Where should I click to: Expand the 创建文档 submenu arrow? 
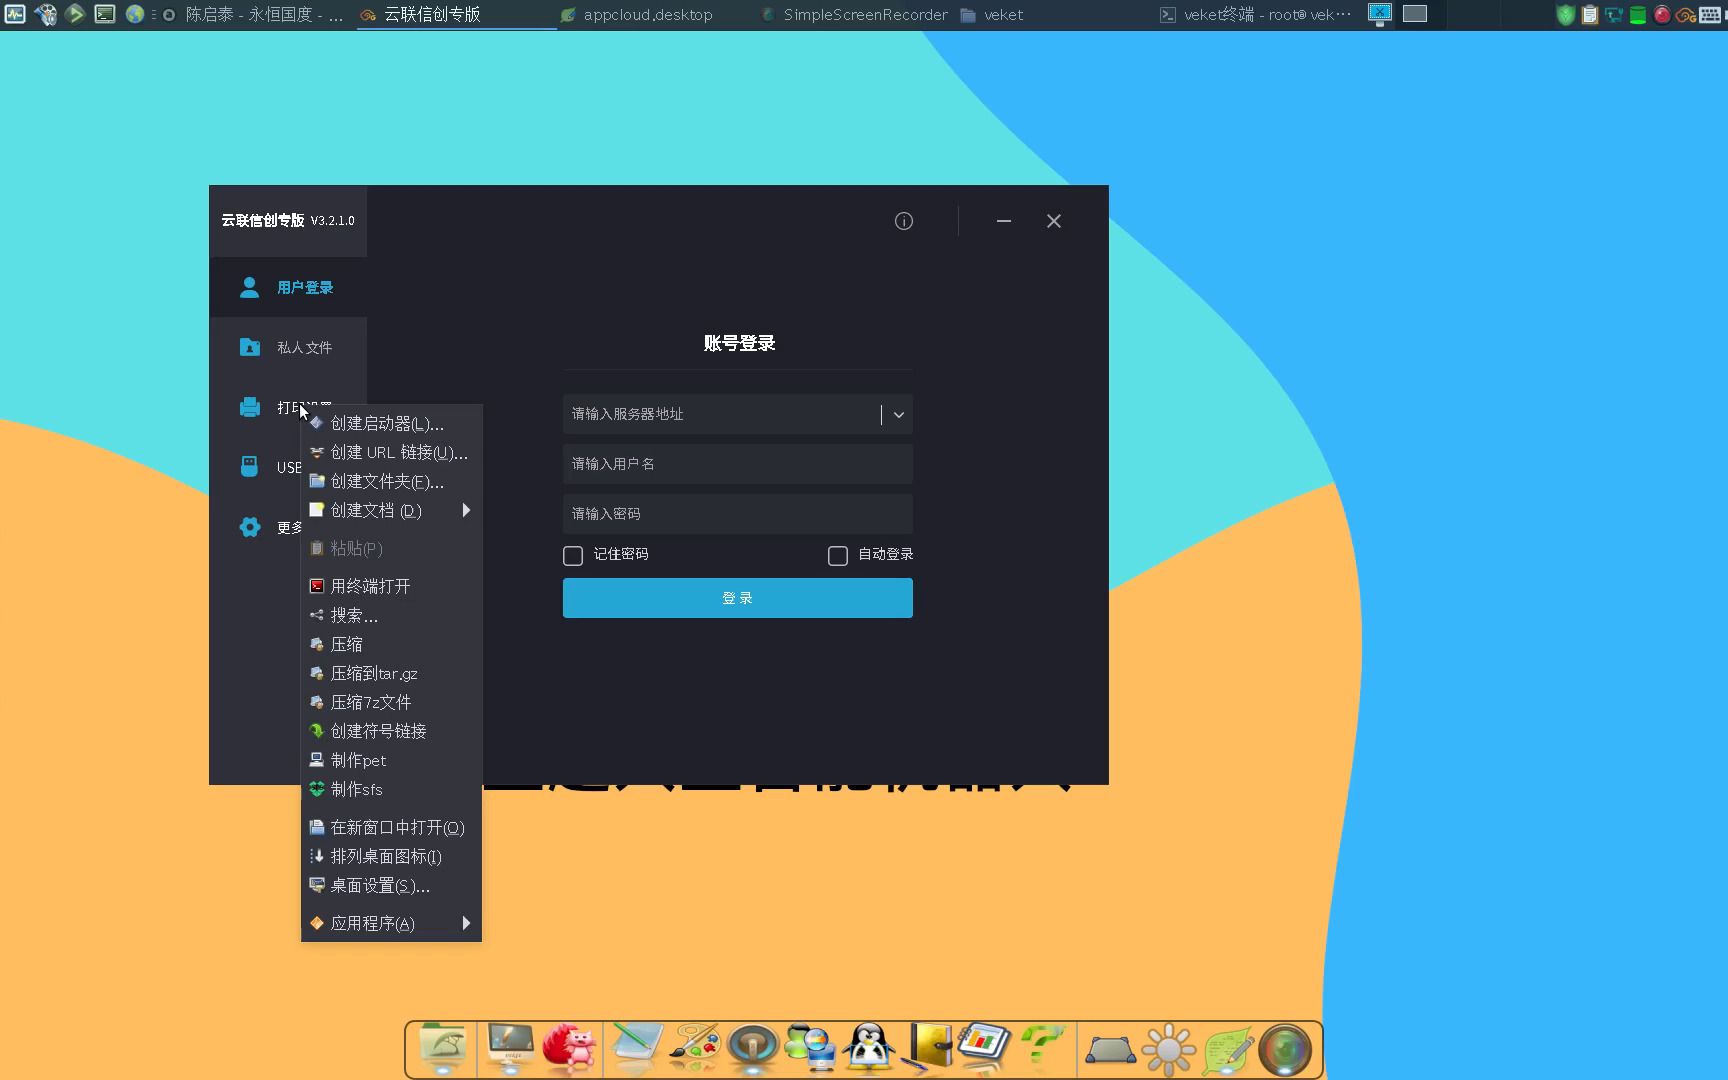[x=466, y=510]
